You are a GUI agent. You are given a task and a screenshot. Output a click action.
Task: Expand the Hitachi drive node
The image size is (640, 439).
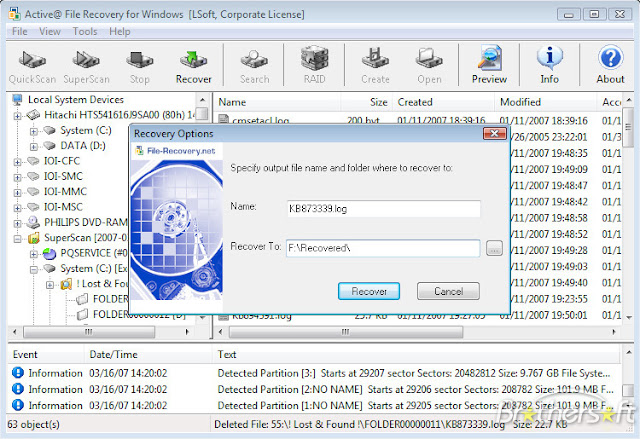(17, 116)
